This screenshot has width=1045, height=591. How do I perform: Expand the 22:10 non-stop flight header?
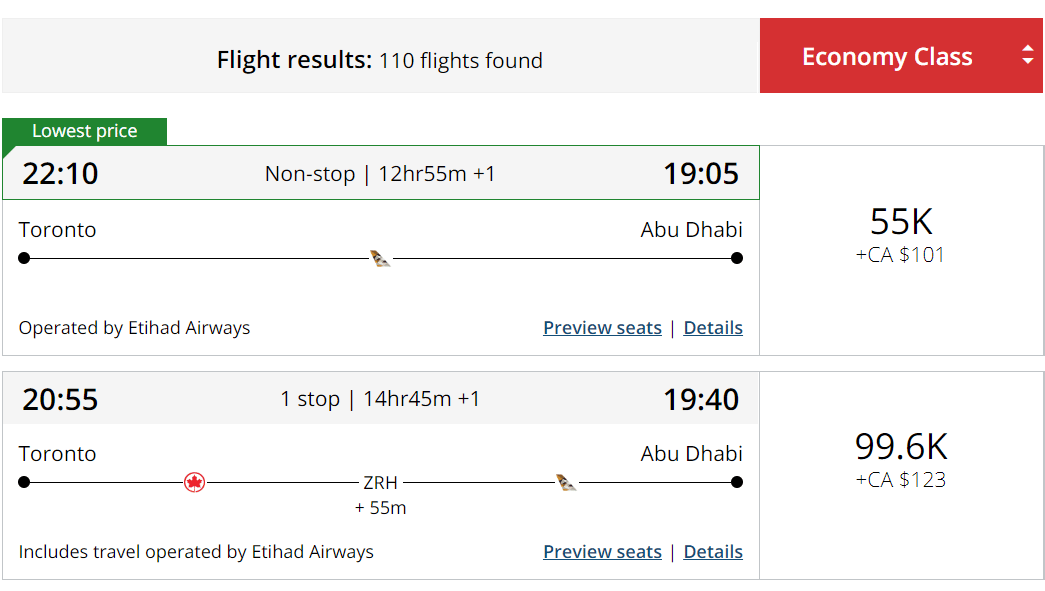tap(380, 174)
